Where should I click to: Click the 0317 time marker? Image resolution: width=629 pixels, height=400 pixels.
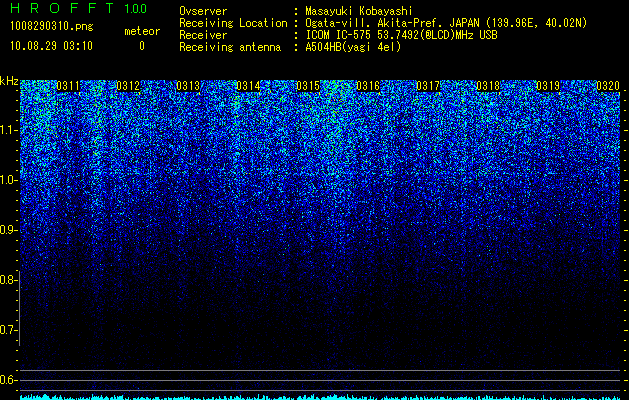tap(428, 86)
